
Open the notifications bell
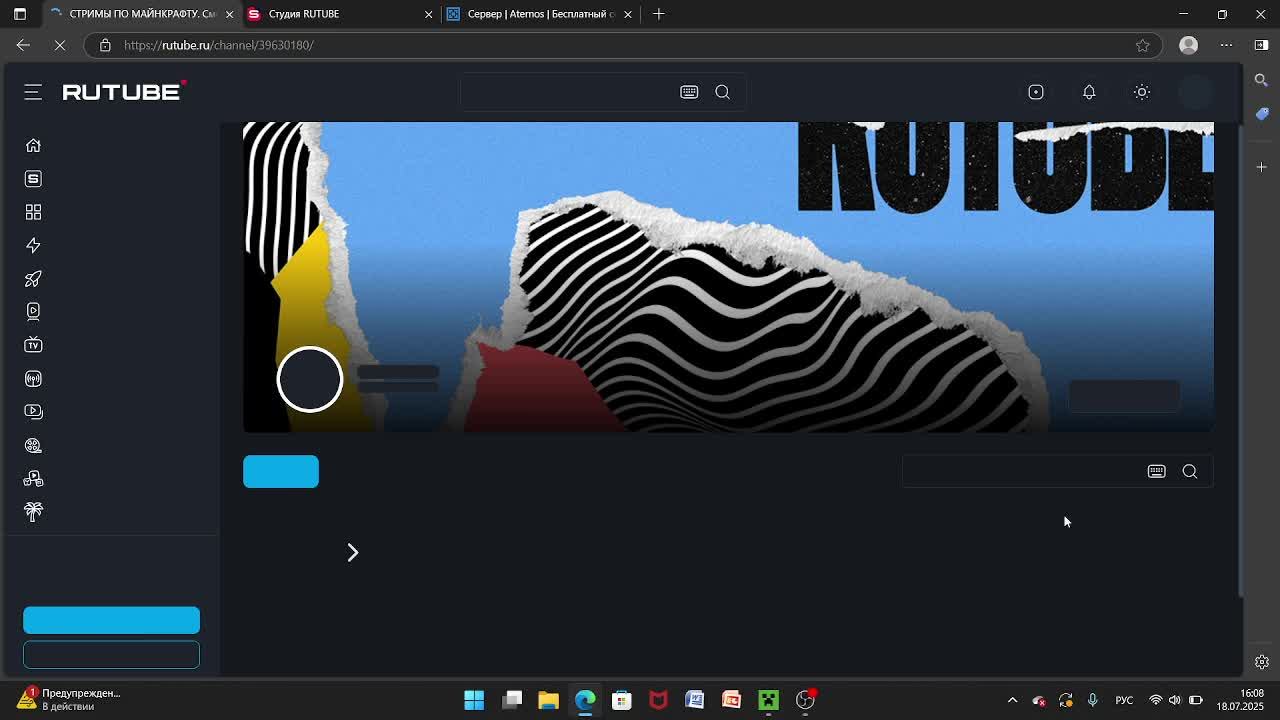coord(1089,92)
